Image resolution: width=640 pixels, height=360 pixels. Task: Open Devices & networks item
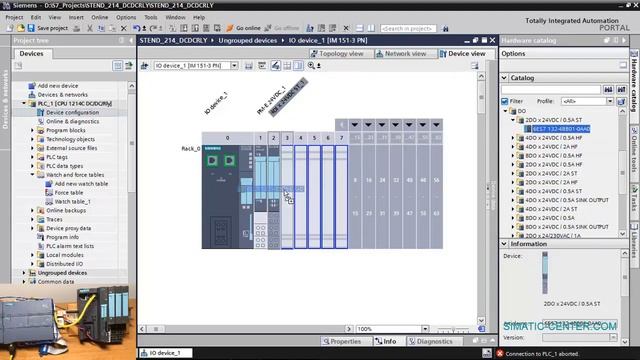point(62,95)
